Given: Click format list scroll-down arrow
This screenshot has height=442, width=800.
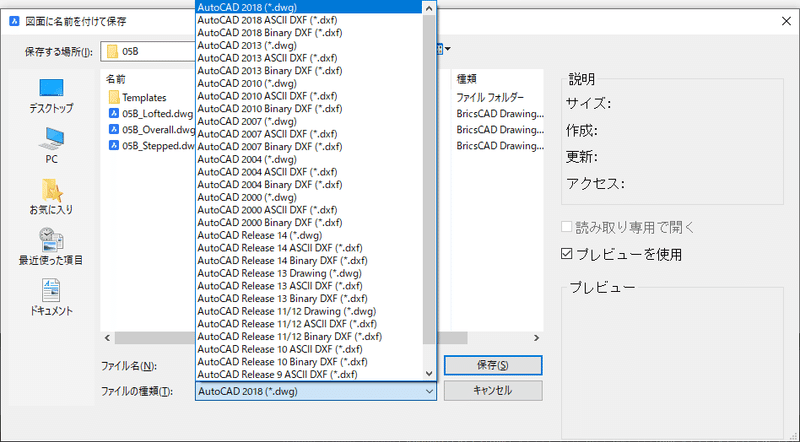Looking at the screenshot, I should pos(429,374).
